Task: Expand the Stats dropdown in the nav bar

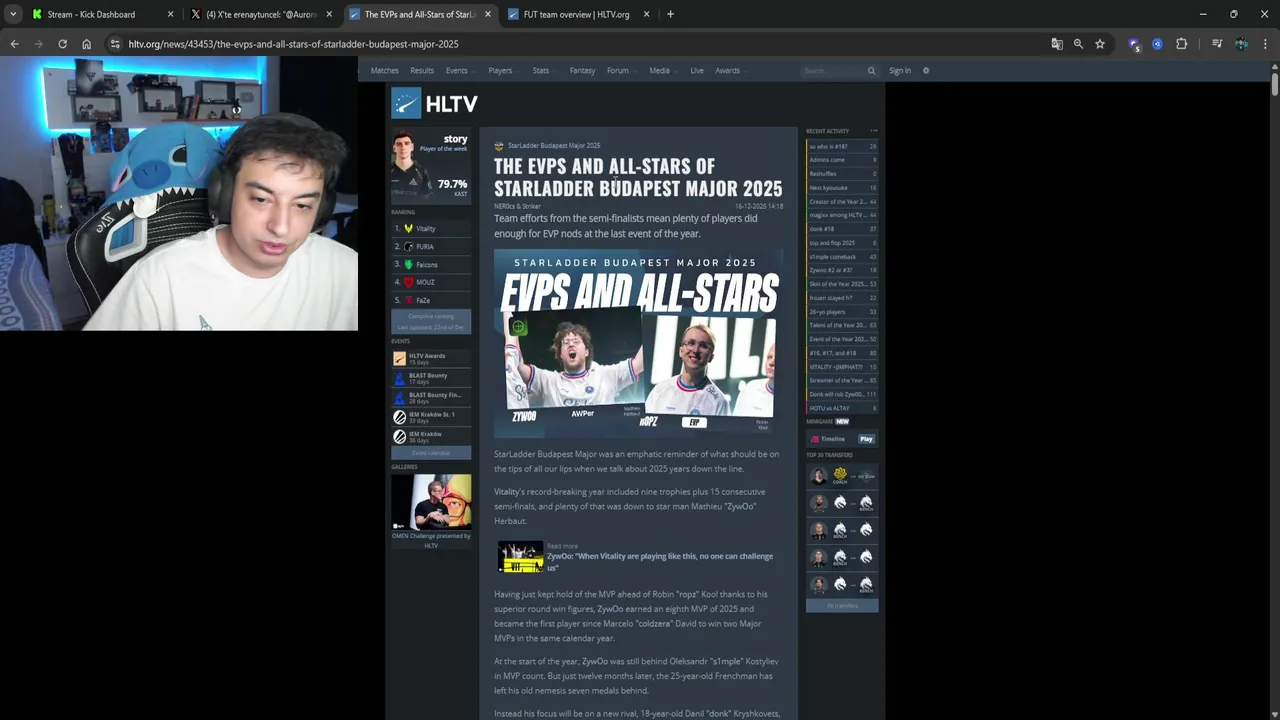Action: click(x=543, y=71)
